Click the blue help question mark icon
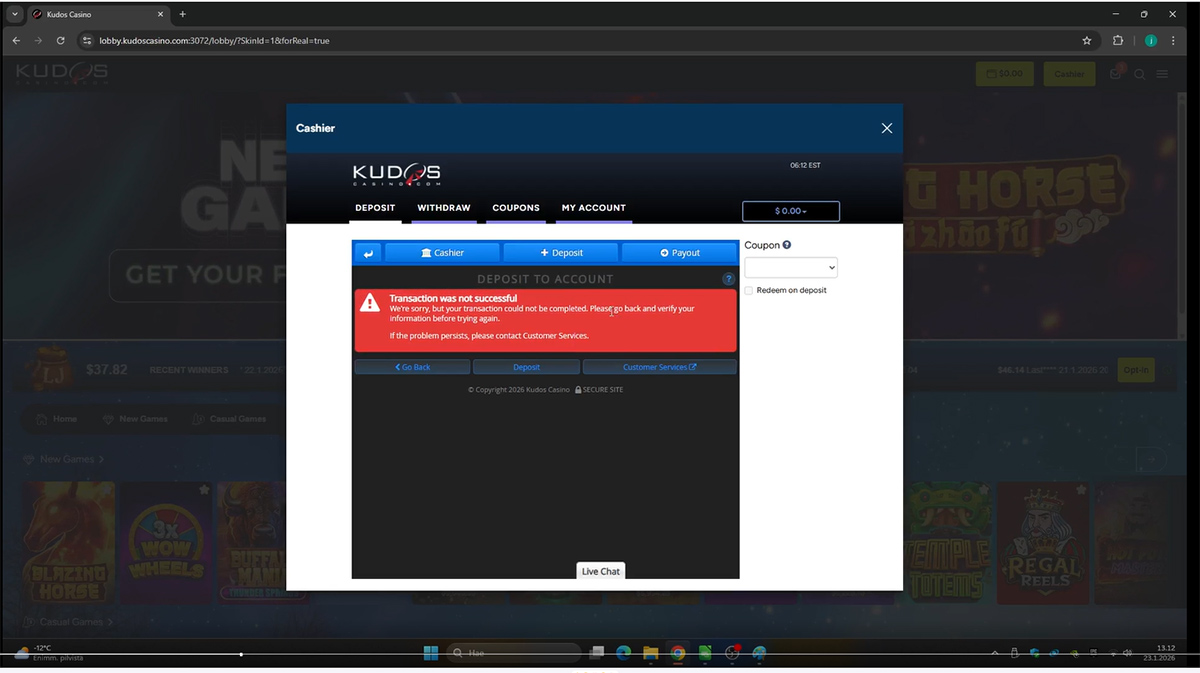 pos(729,279)
